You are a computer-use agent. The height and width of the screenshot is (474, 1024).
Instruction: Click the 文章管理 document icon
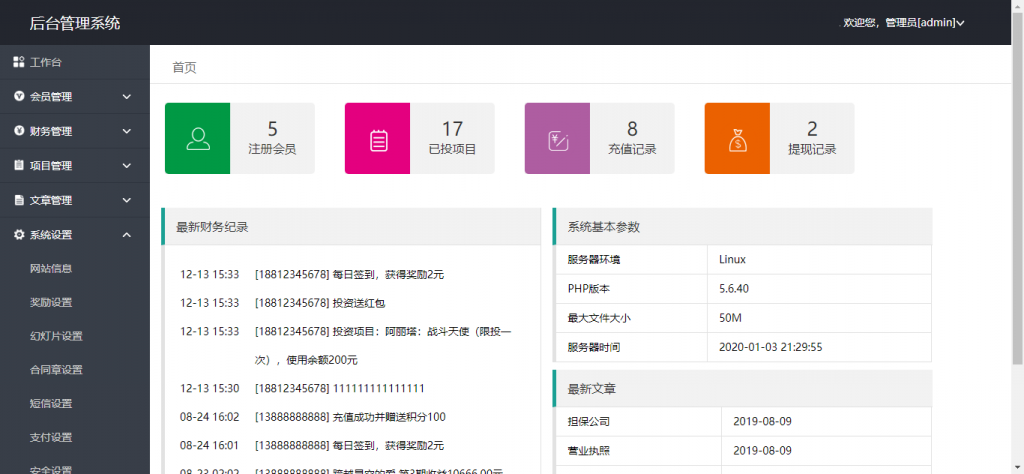pos(19,200)
